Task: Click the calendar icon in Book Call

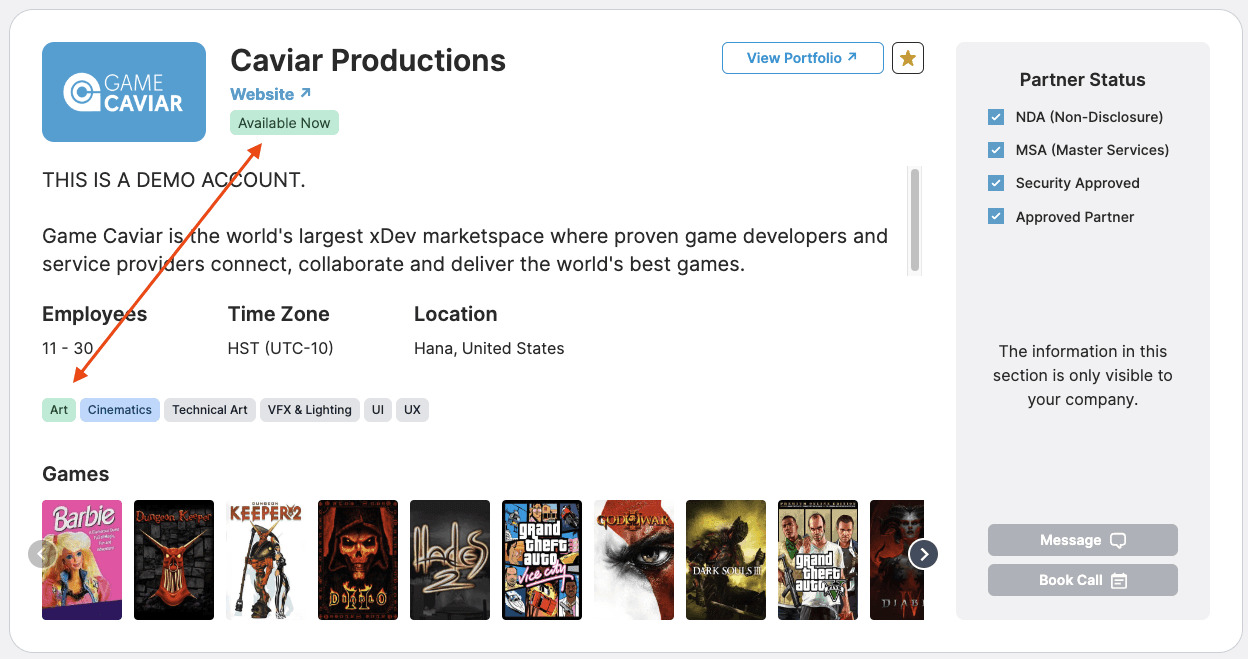Action: click(1119, 580)
